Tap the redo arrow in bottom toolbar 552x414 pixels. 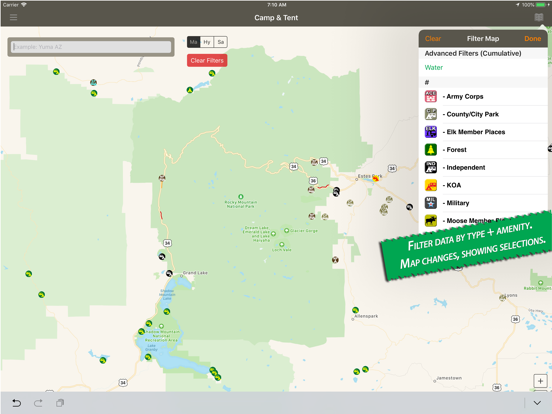38,403
